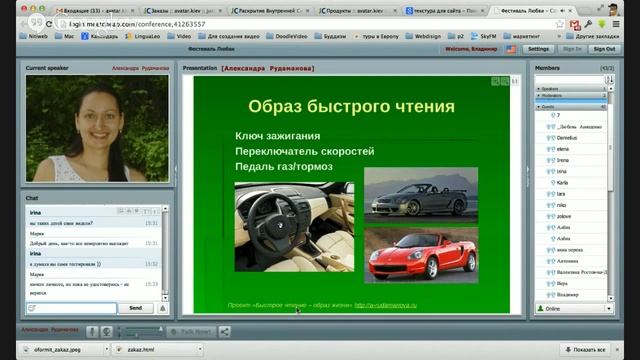
Task: Click the green extension icon in browser toolbar
Action: (602, 24)
